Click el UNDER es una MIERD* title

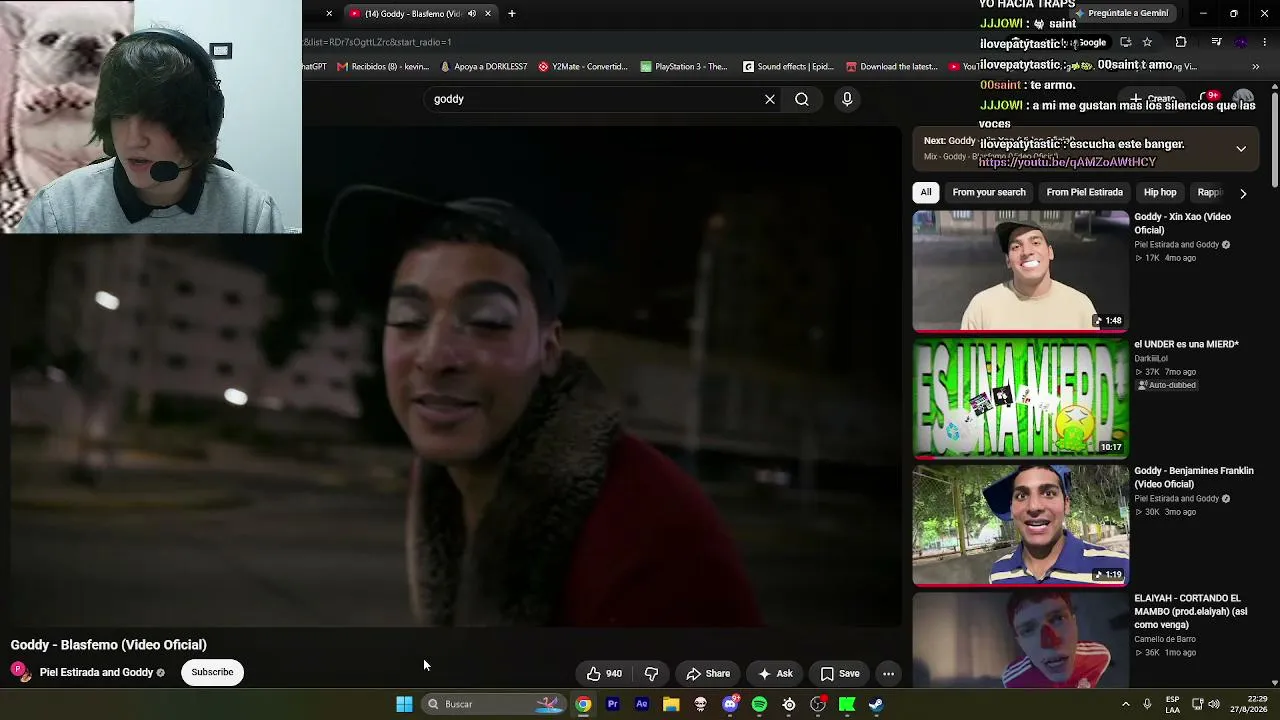(x=1186, y=344)
